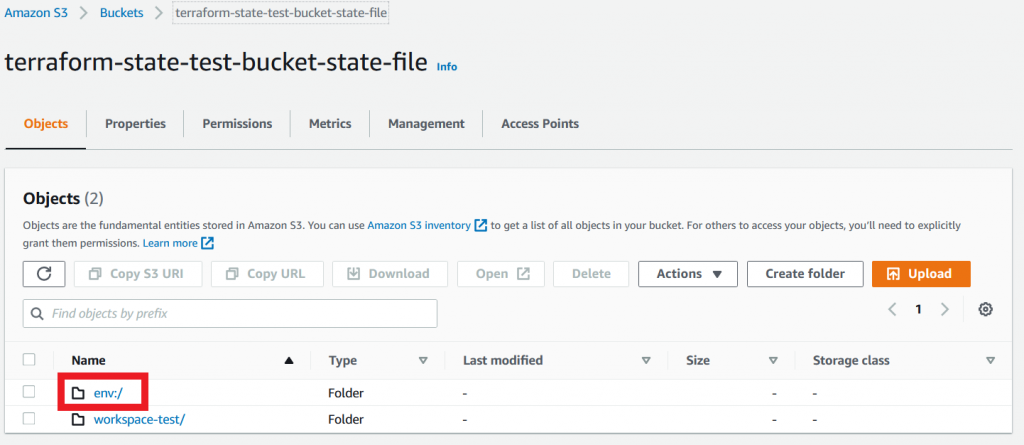Select the workspace-test/ row checkbox
The height and width of the screenshot is (445, 1024).
[x=29, y=419]
